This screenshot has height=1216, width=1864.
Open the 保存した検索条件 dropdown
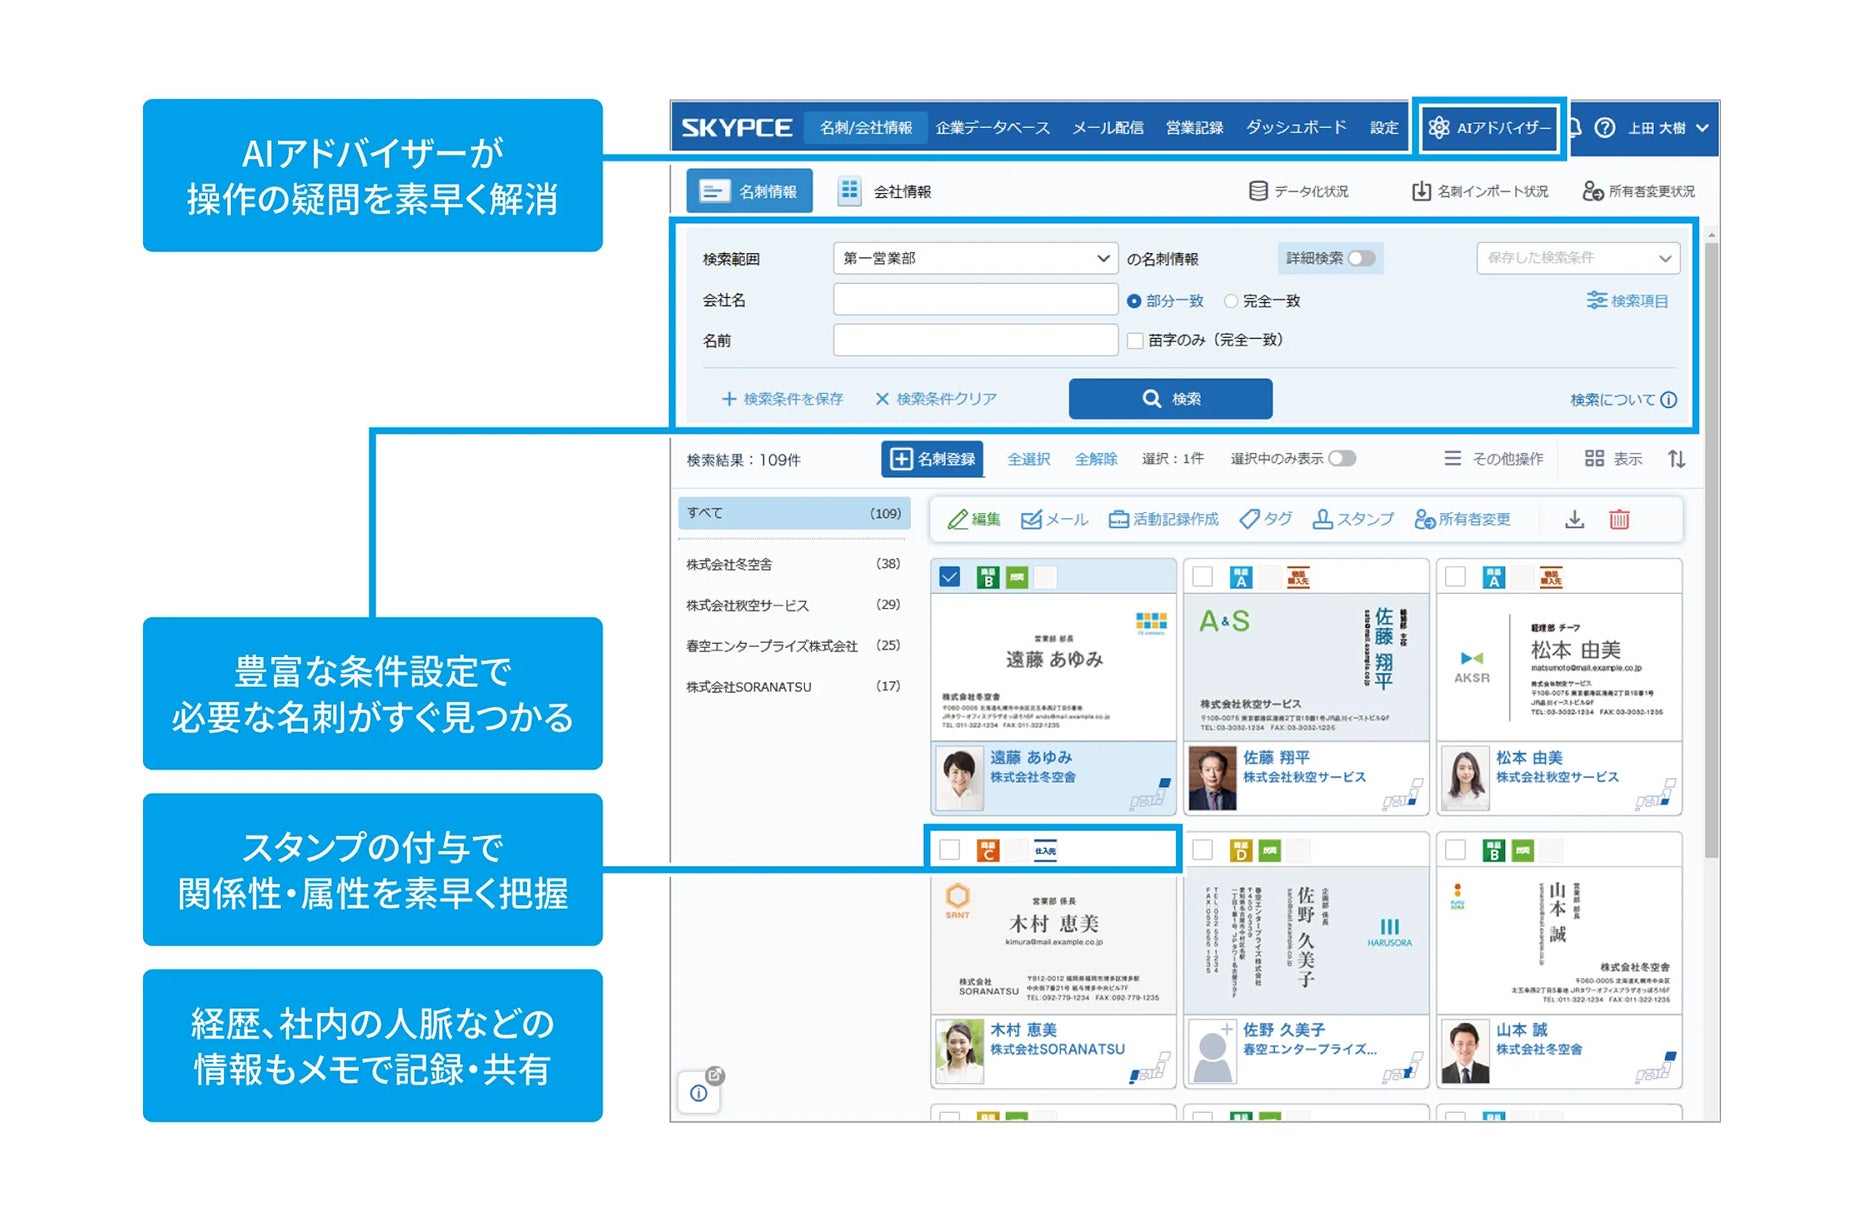click(1577, 258)
